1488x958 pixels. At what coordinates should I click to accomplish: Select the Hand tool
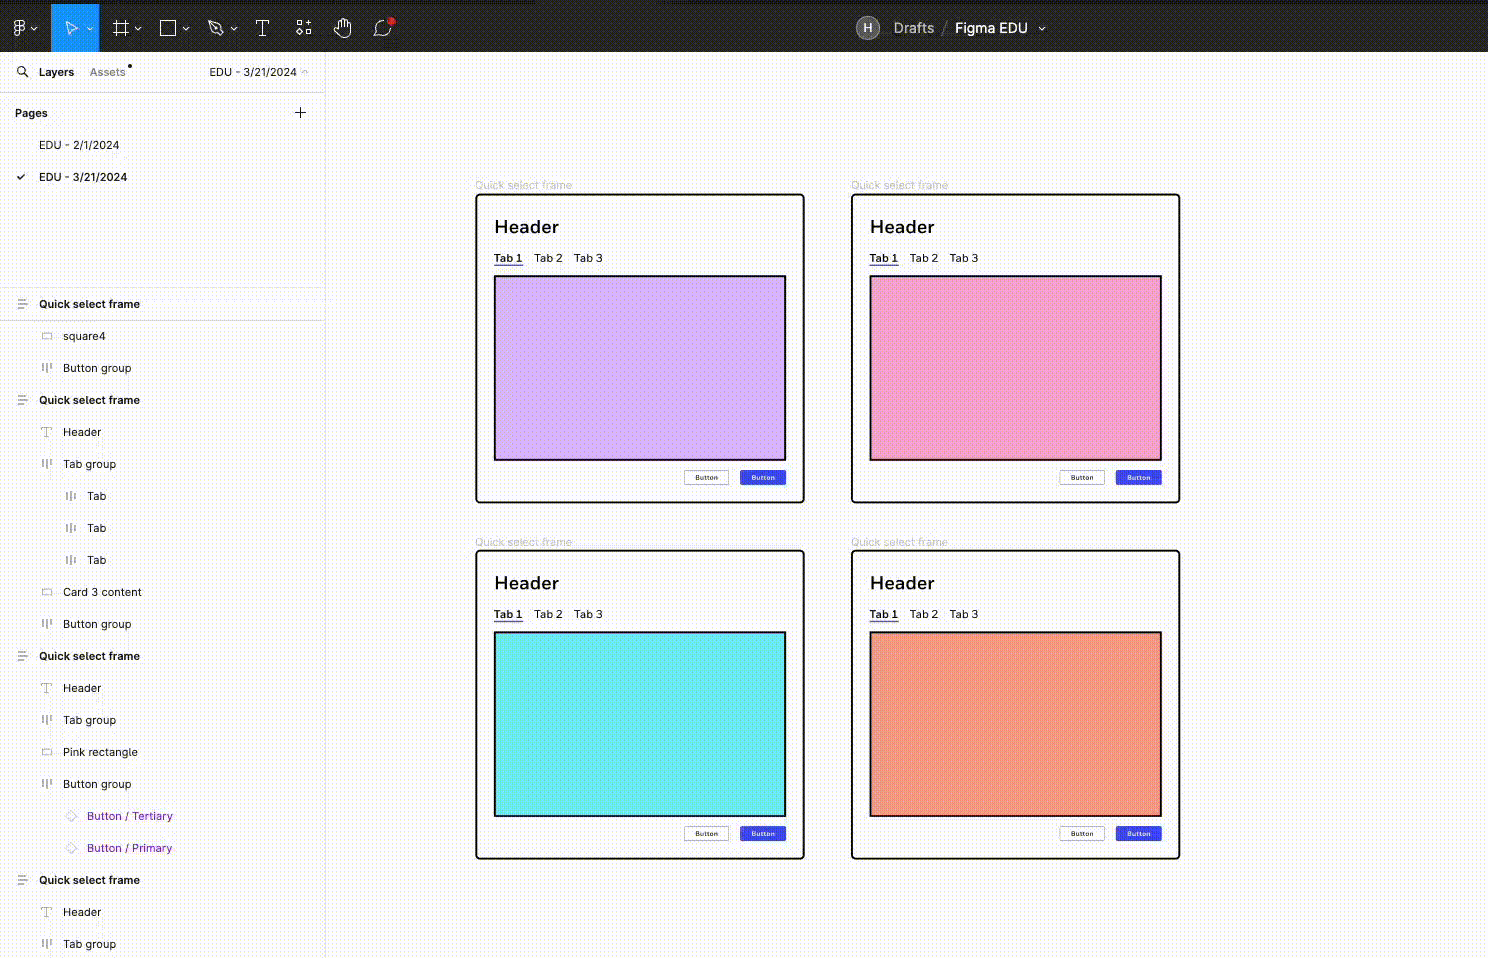click(343, 28)
